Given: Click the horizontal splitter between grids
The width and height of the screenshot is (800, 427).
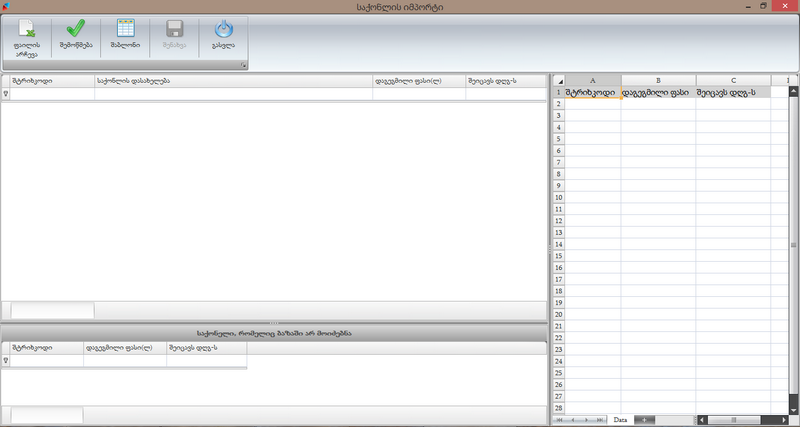Looking at the screenshot, I should (273, 323).
